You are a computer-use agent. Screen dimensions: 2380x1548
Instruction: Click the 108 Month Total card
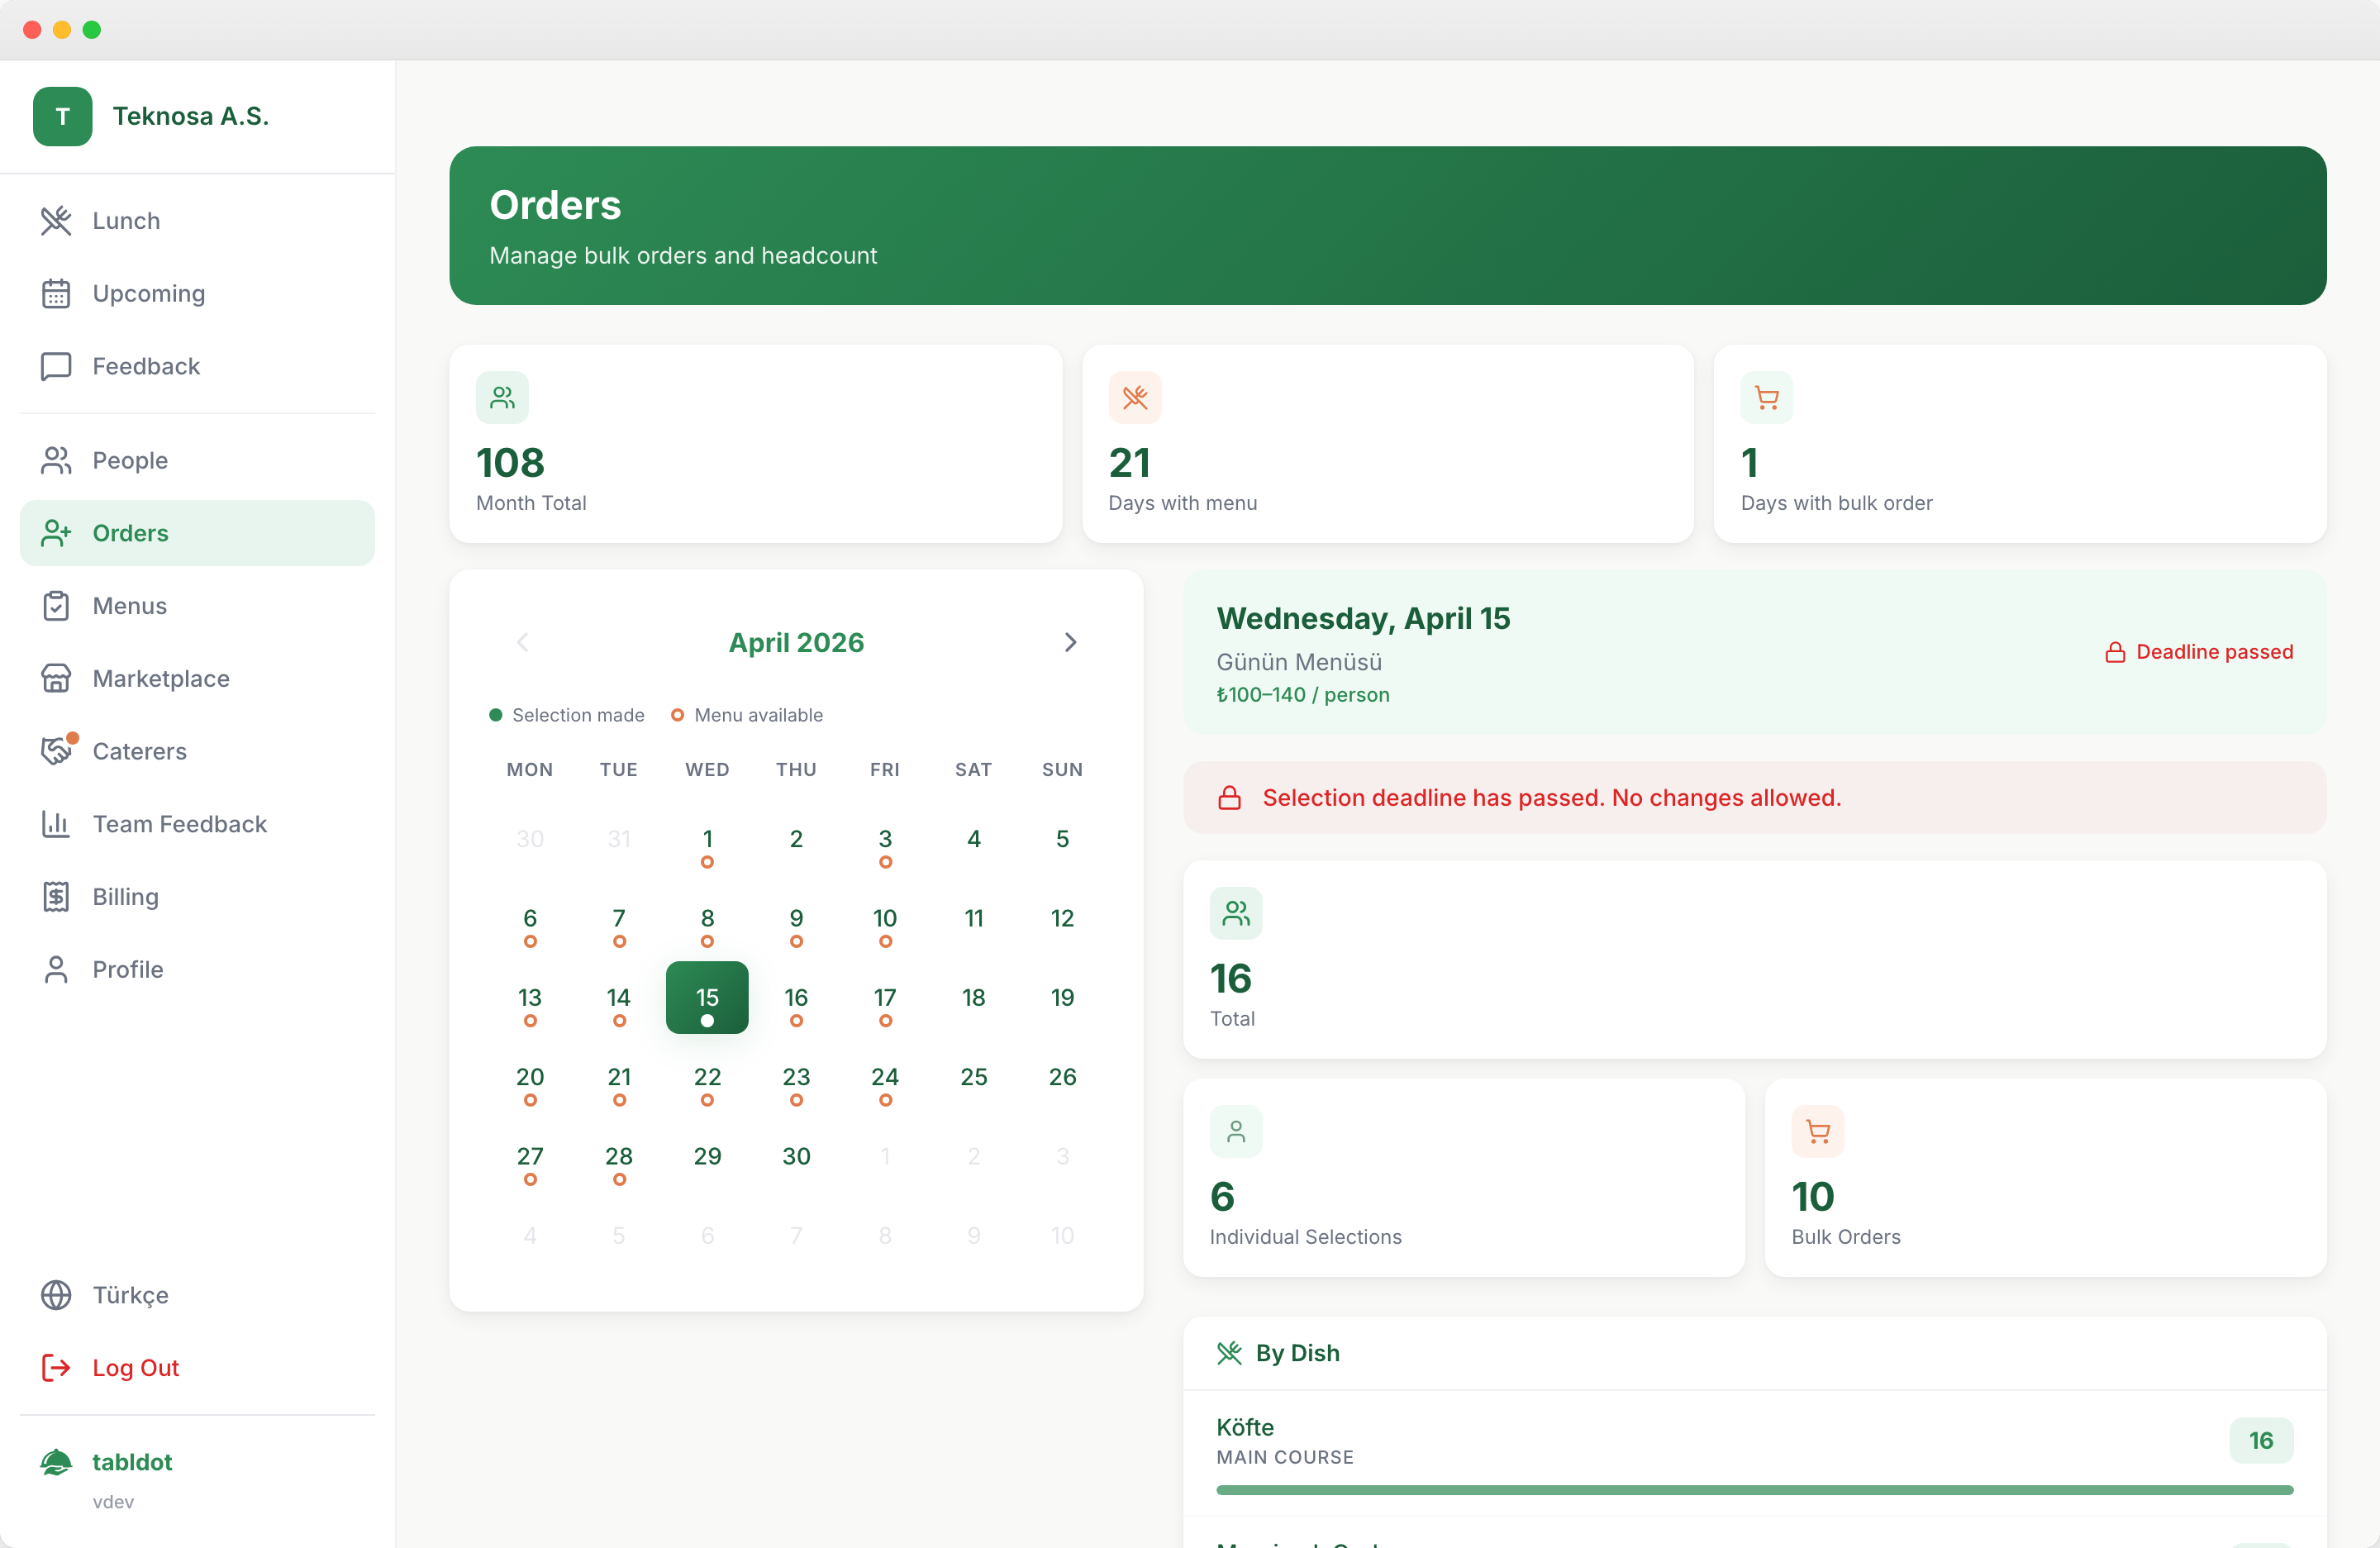[756, 445]
